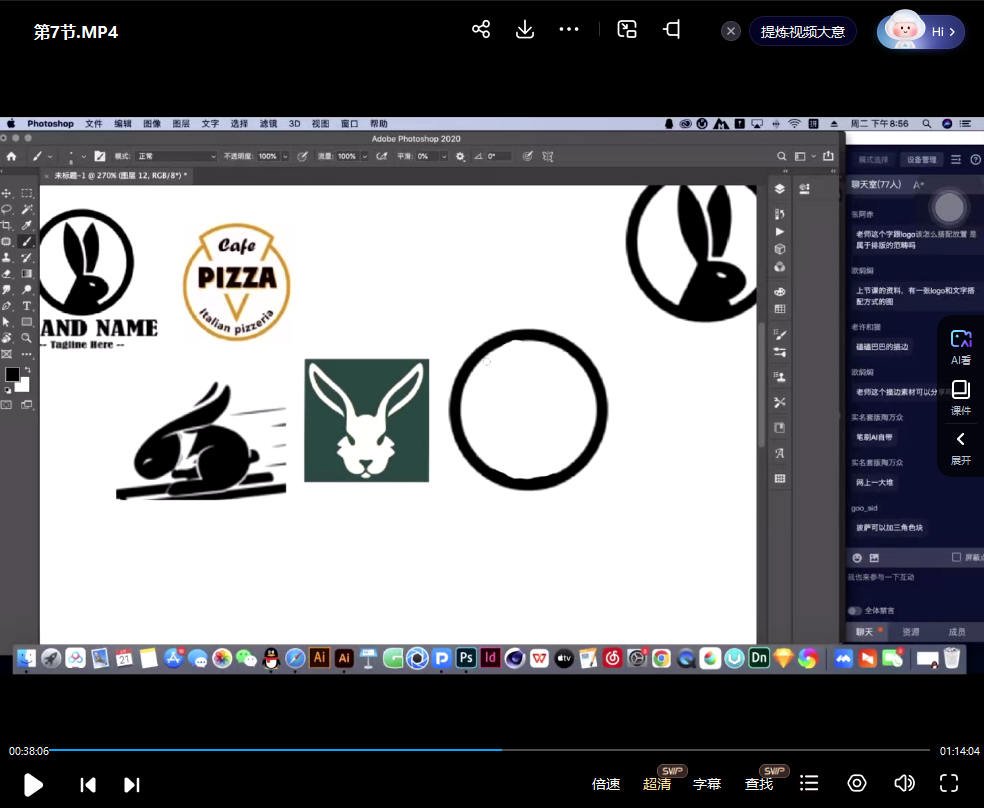984x808 pixels.
Task: Open the 课件 courseware panel
Action: (x=961, y=396)
